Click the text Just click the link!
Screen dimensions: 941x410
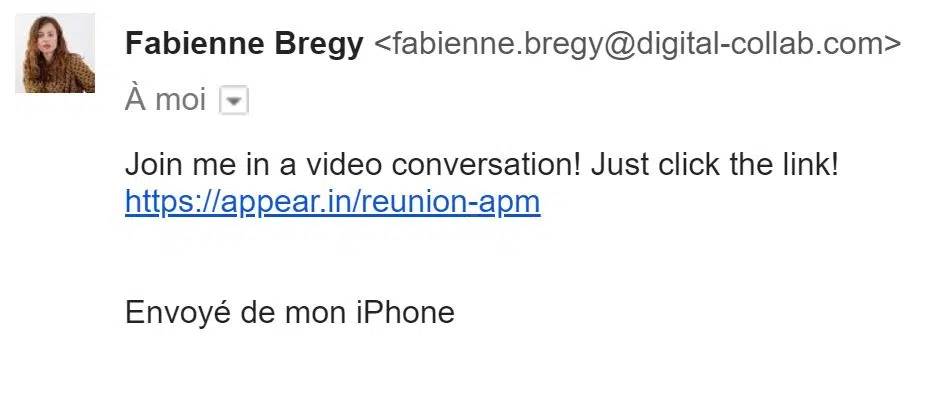coord(714,165)
